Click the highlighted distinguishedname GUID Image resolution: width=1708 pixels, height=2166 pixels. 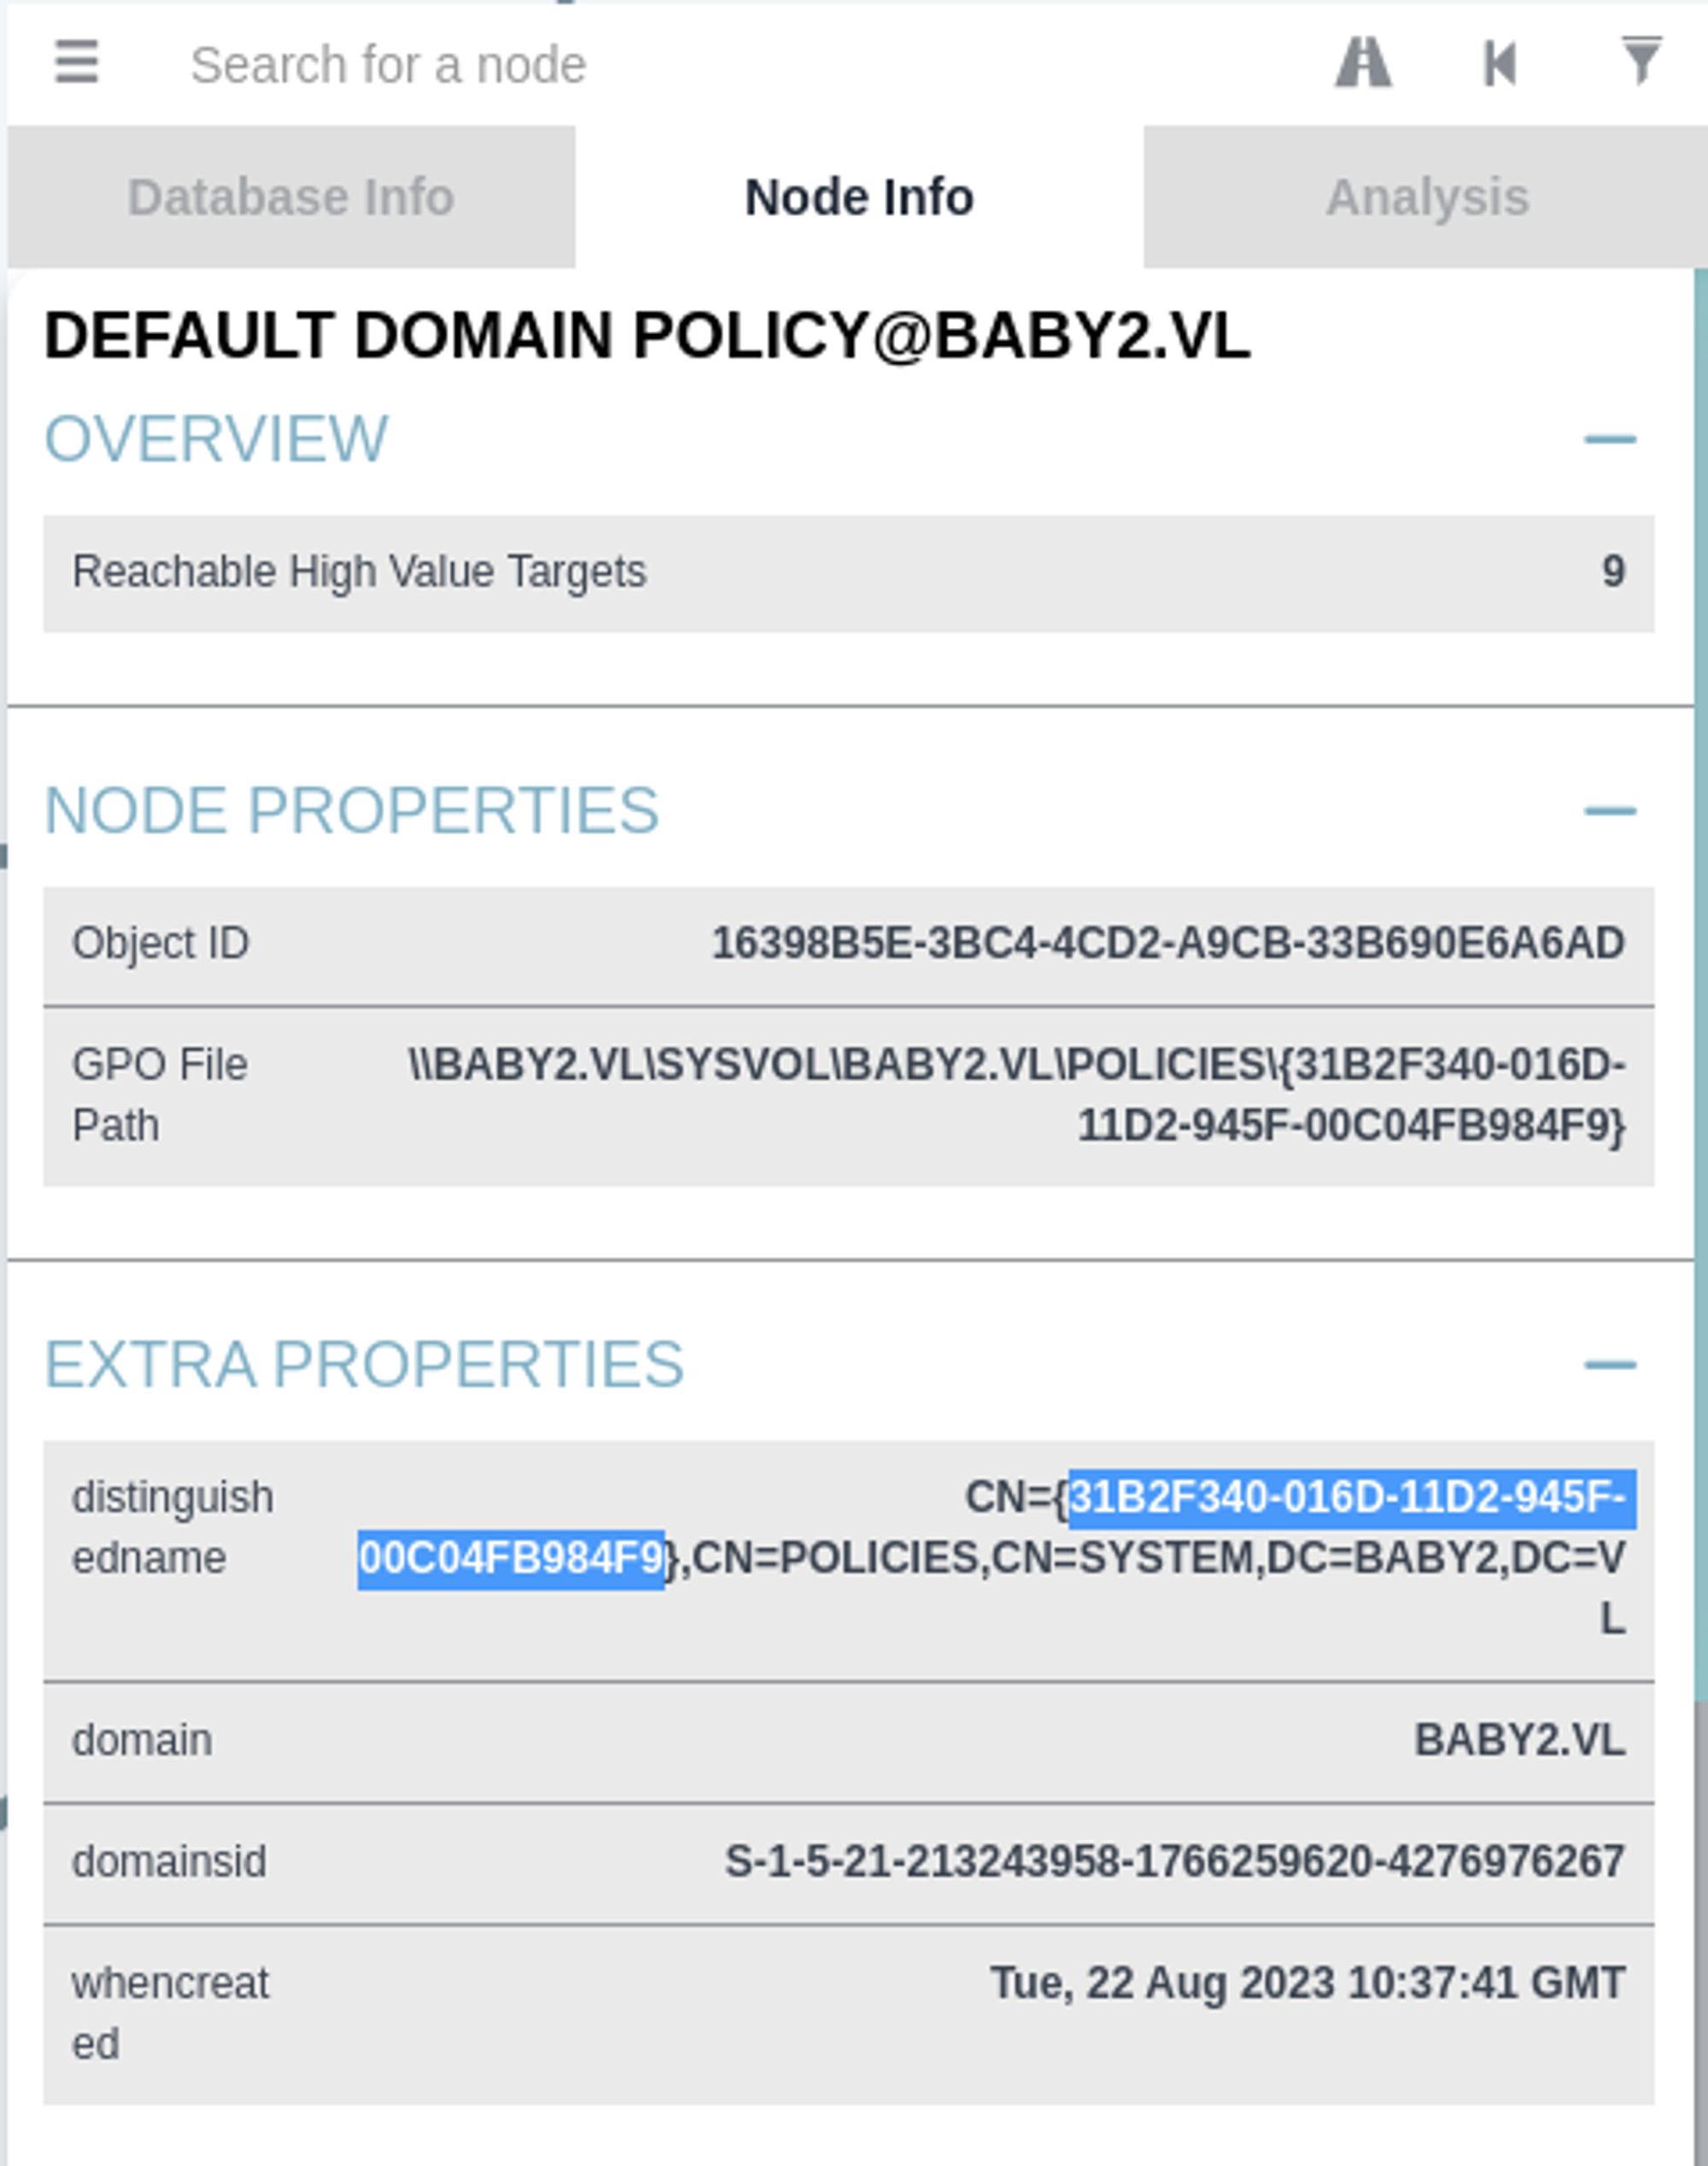[1350, 1498]
